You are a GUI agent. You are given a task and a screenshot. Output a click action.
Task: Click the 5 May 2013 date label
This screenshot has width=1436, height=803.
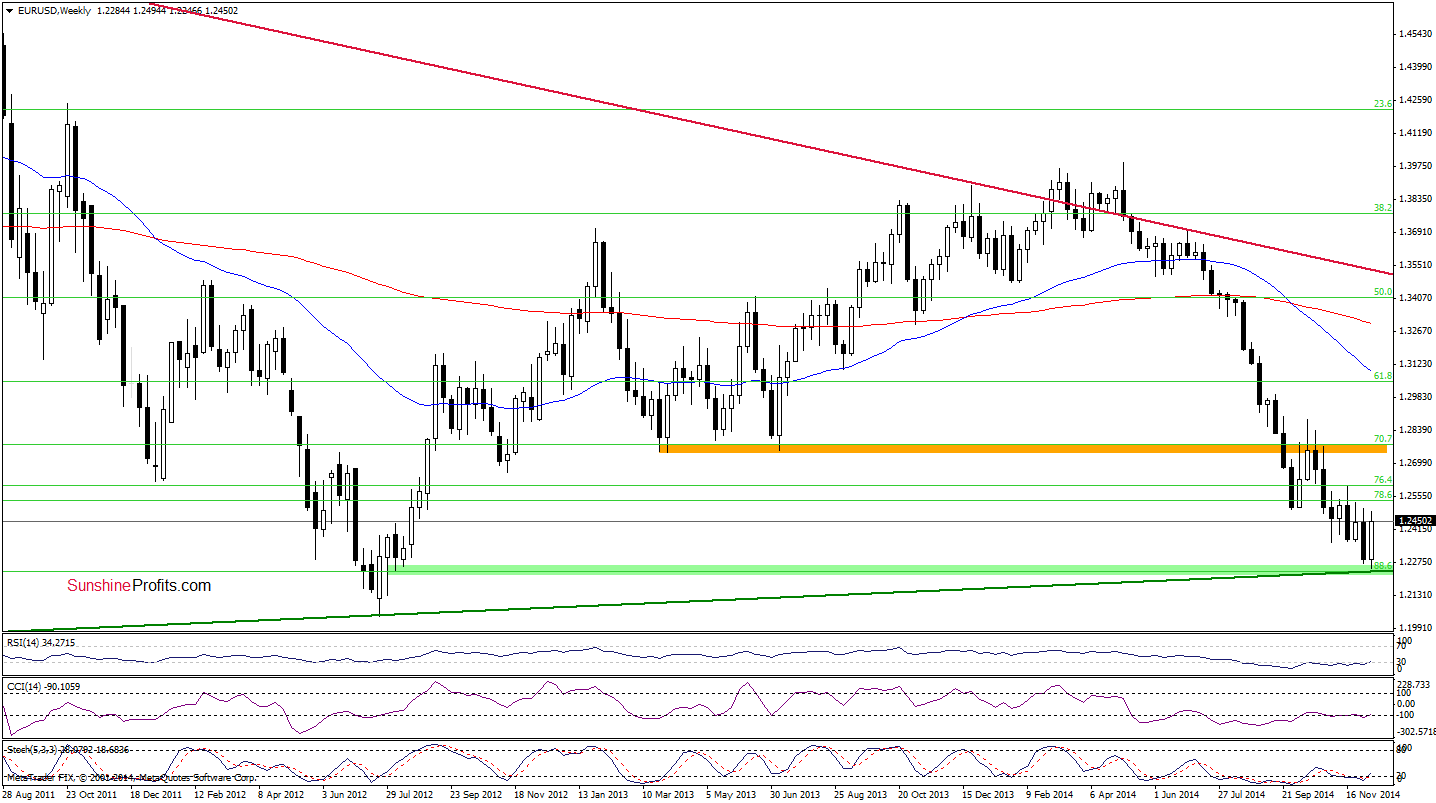(x=731, y=795)
